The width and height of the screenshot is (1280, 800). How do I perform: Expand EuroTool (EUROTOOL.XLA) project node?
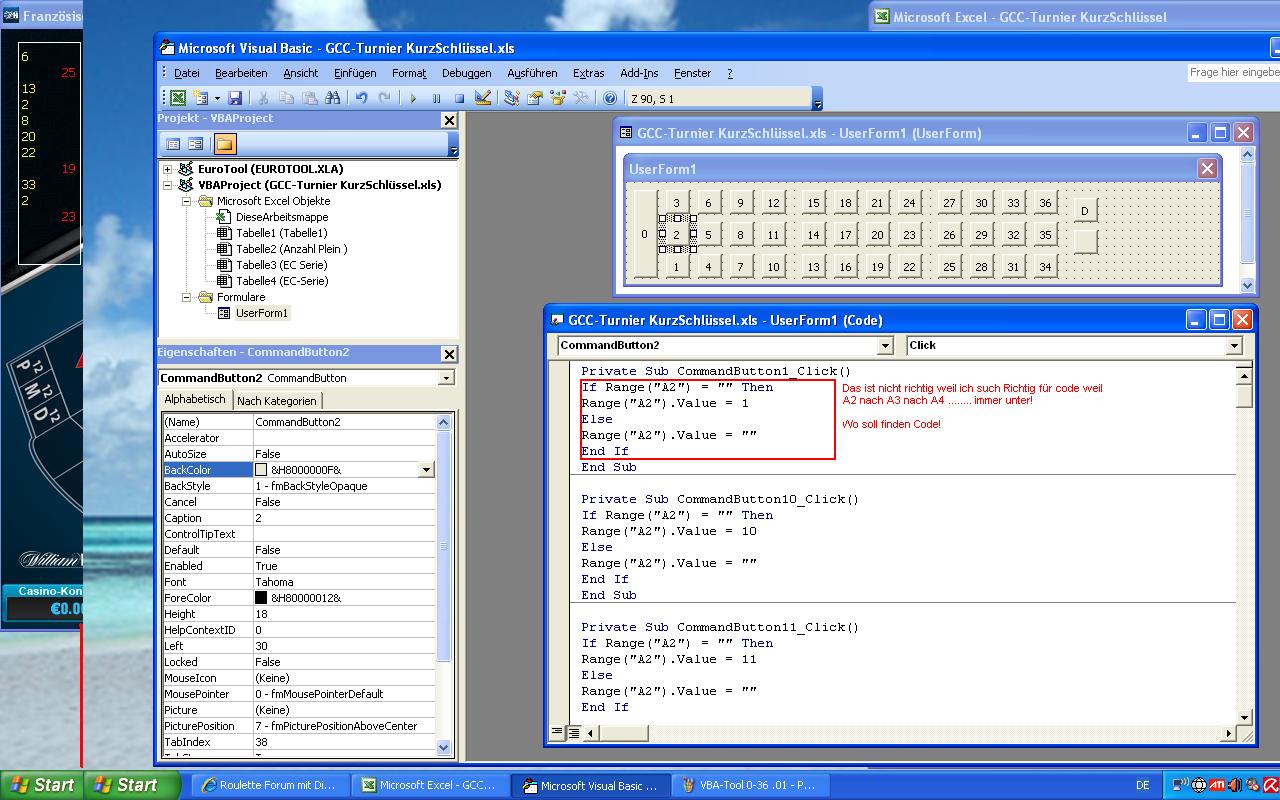tap(168, 169)
